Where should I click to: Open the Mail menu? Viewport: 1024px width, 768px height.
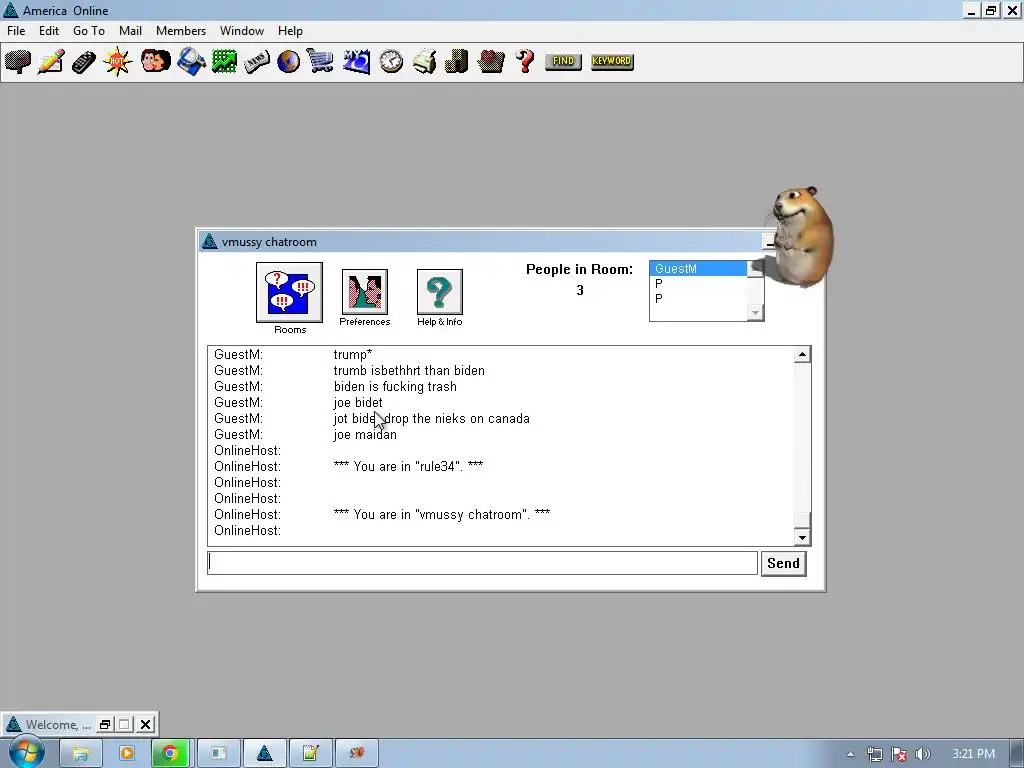(131, 31)
